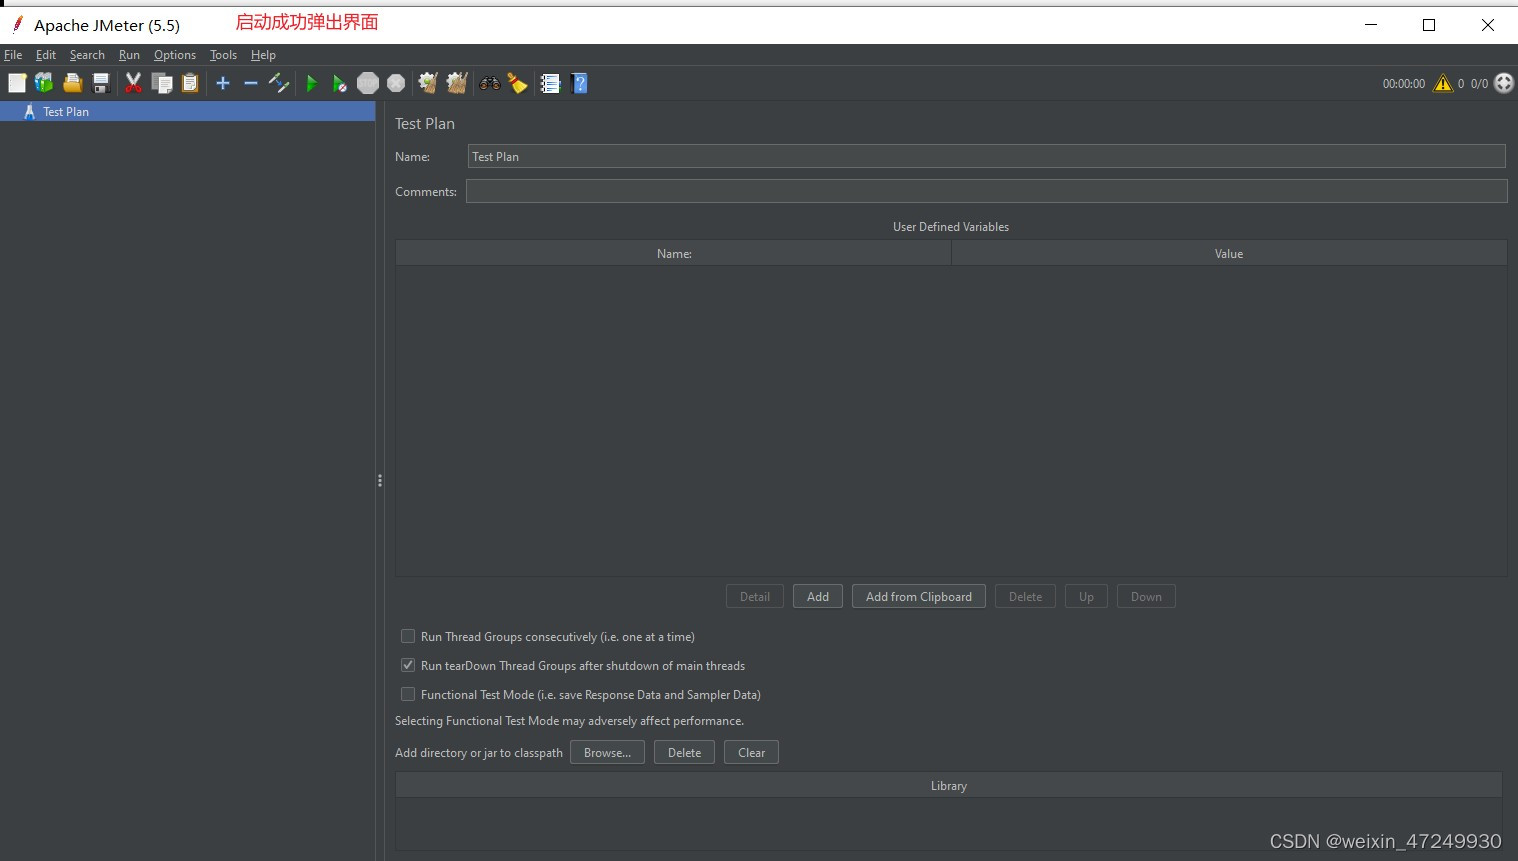Open the Help menu
The width and height of the screenshot is (1518, 861).
pos(263,55)
